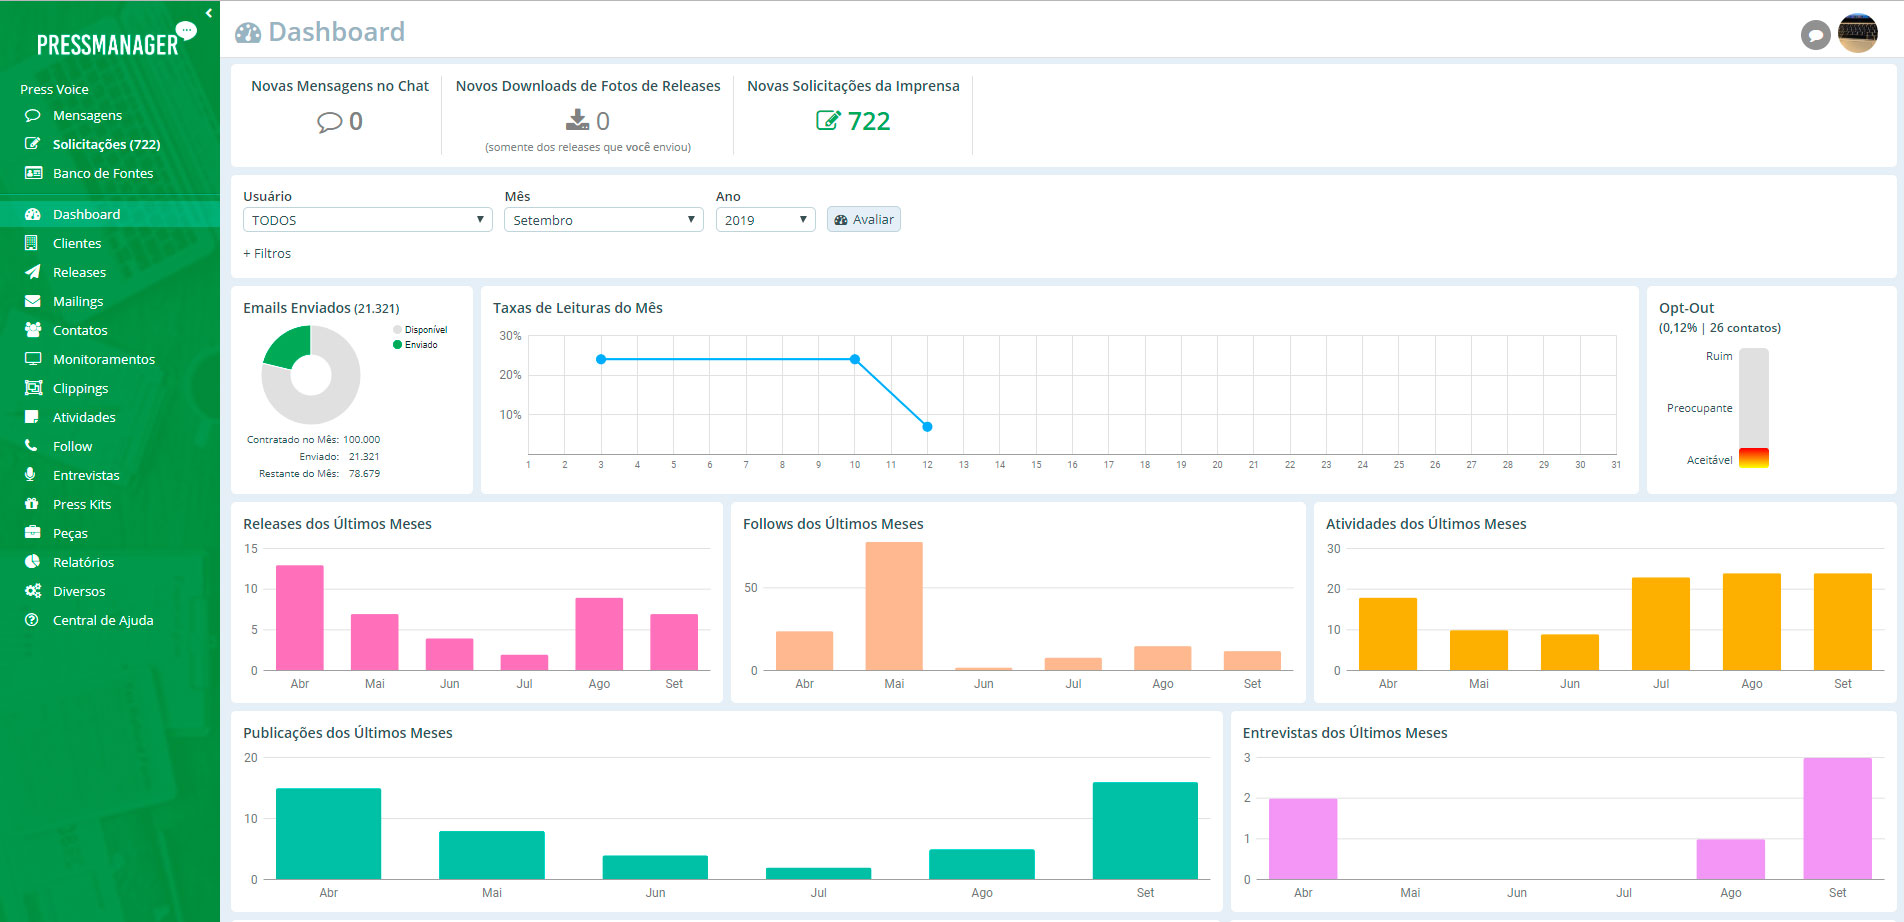Click the Opt-Out gauge bar

[x=1753, y=408]
